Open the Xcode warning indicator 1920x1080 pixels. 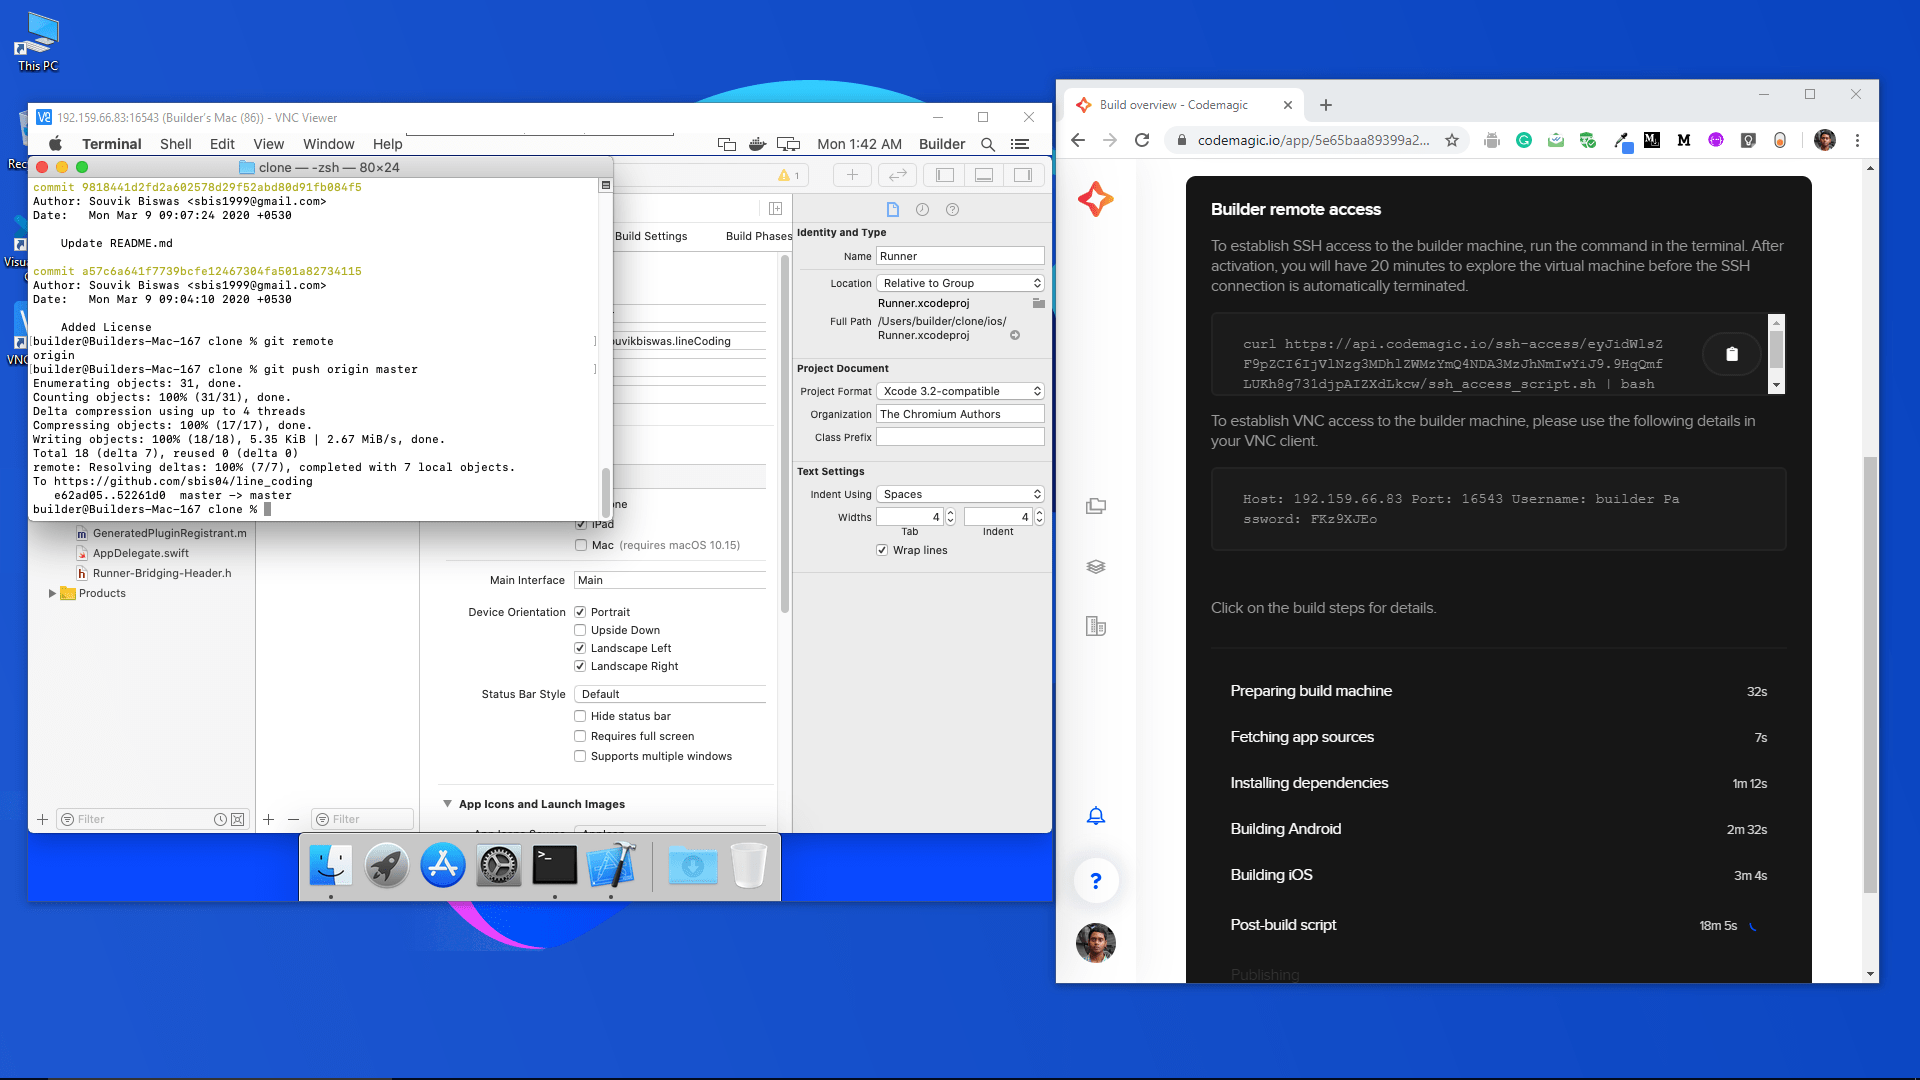pos(789,175)
